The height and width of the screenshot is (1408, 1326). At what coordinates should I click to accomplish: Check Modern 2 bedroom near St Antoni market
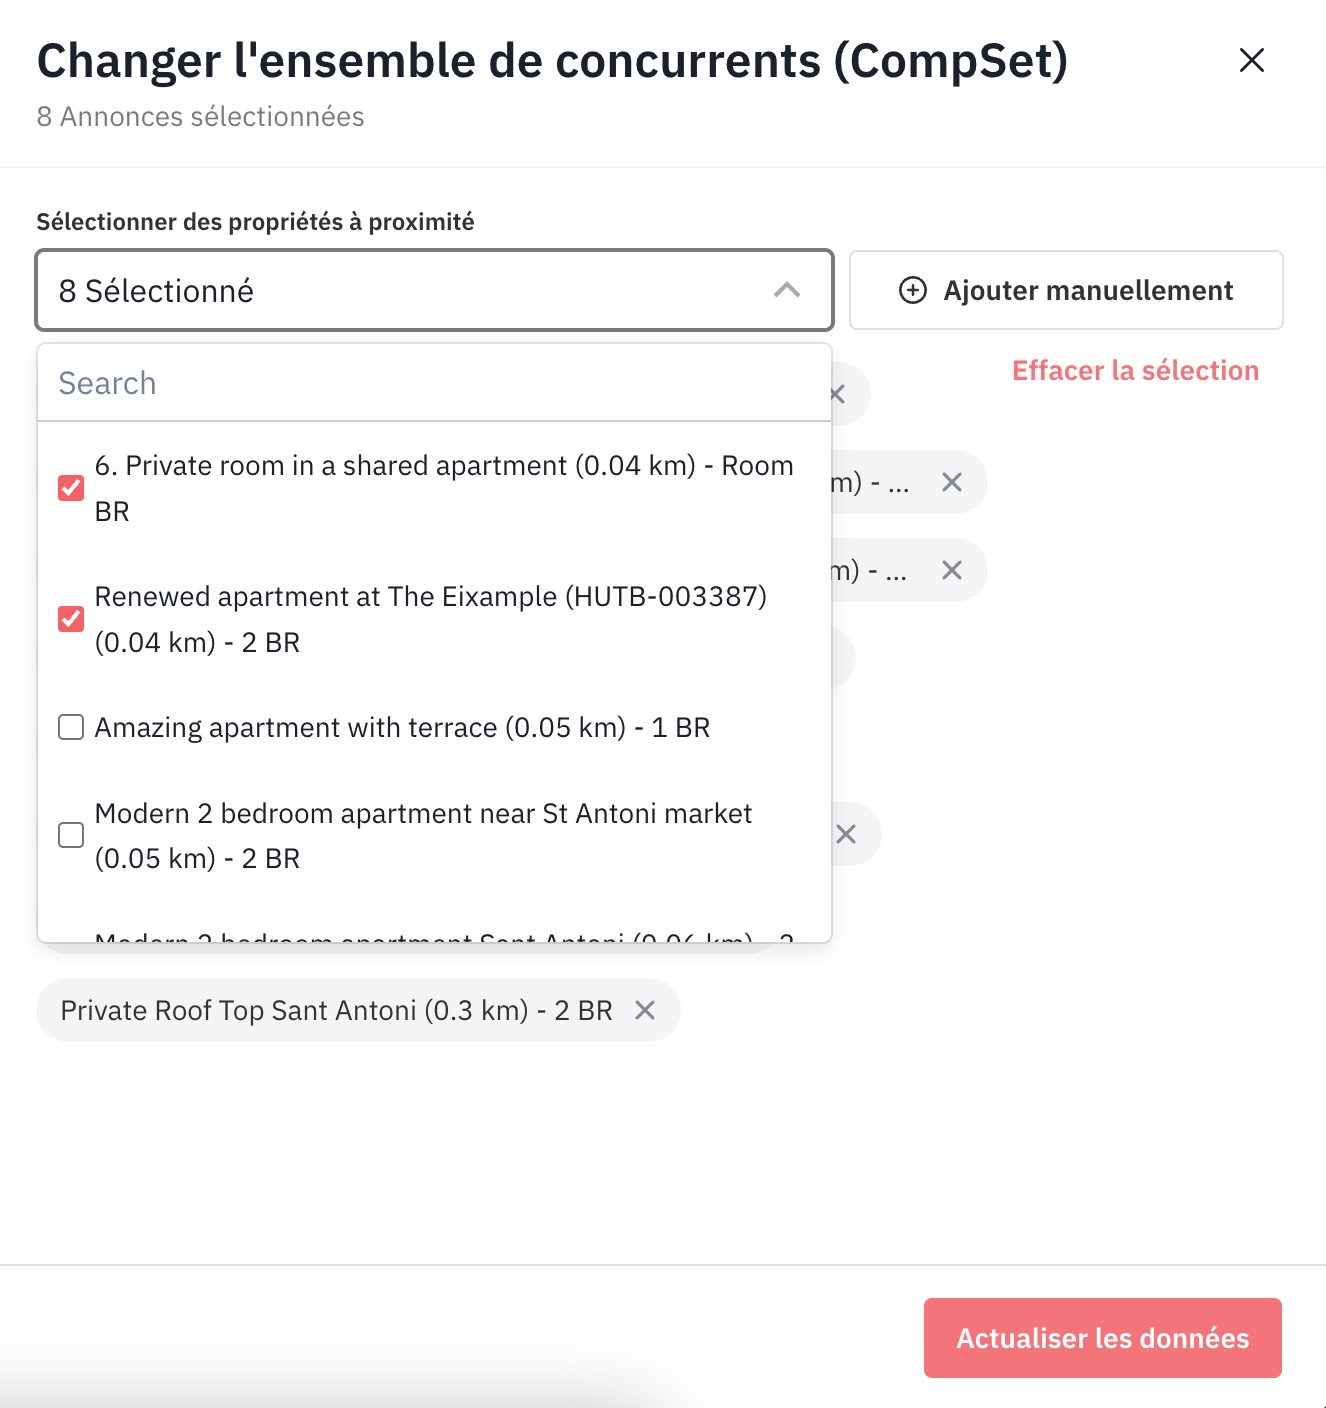(x=71, y=835)
